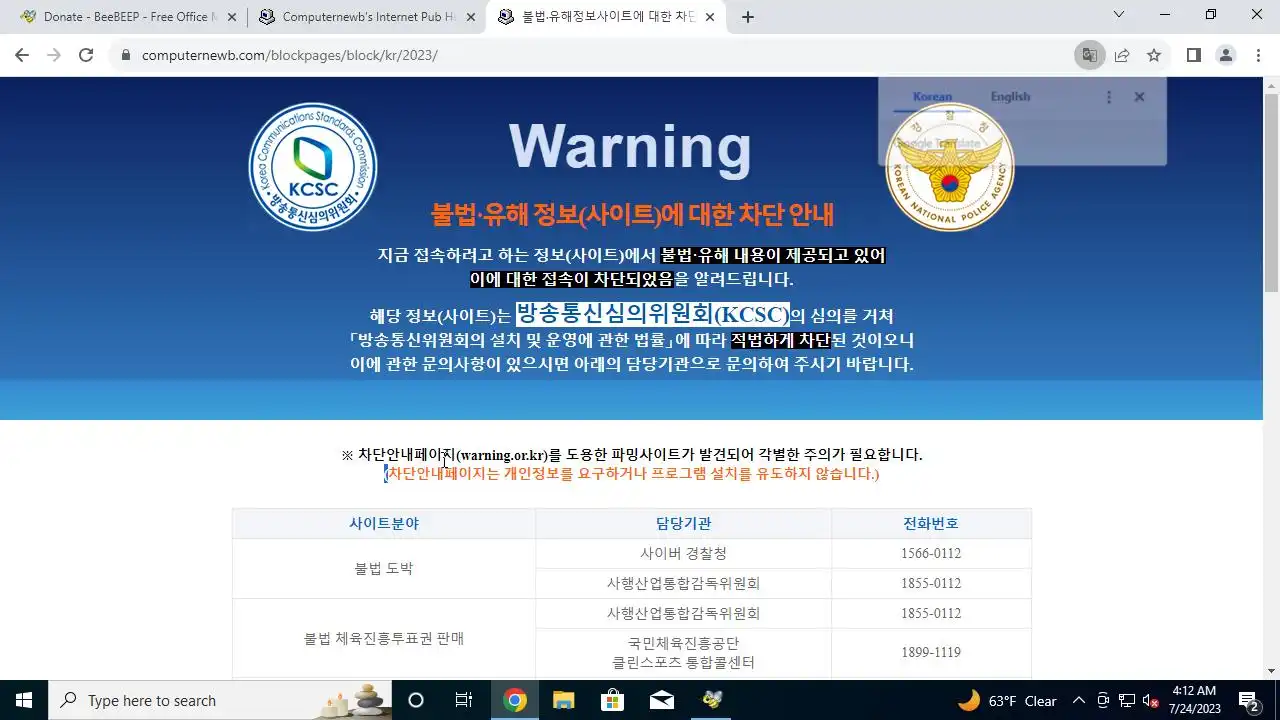This screenshot has height=720, width=1280.
Task: Click the Chrome taskbar icon
Action: click(x=515, y=700)
